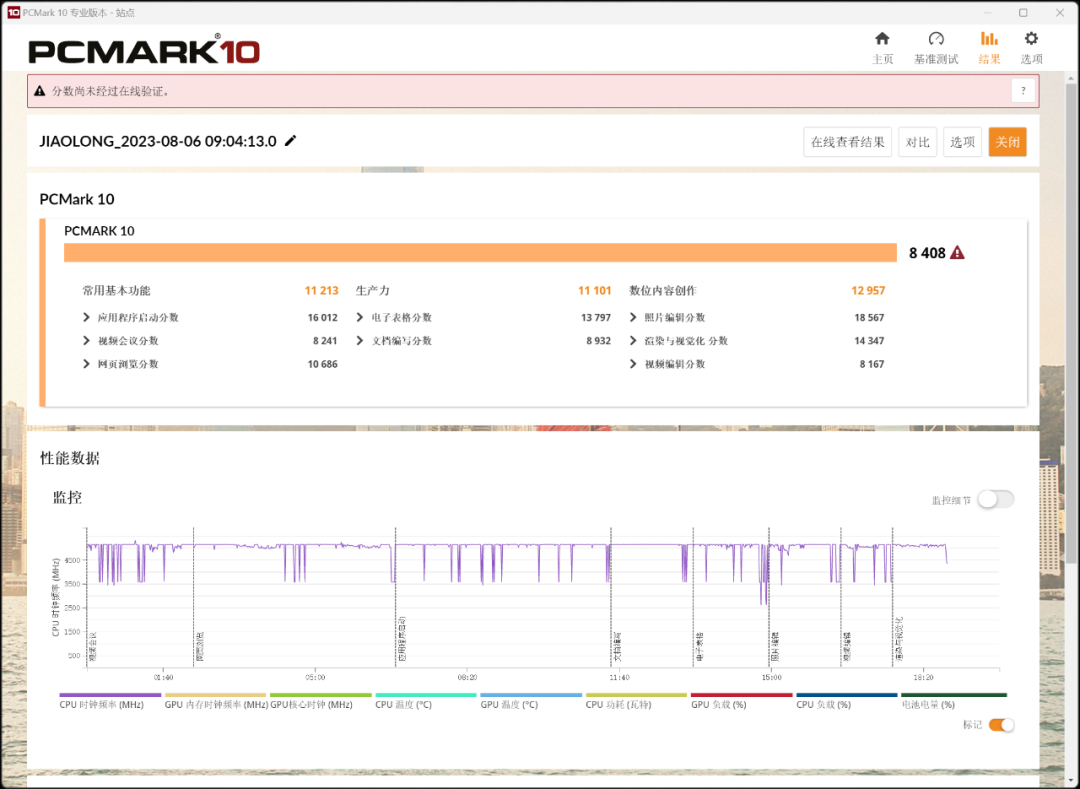The width and height of the screenshot is (1080, 789).
Task: Click the 生产力 score 11 101
Action: [x=594, y=291]
